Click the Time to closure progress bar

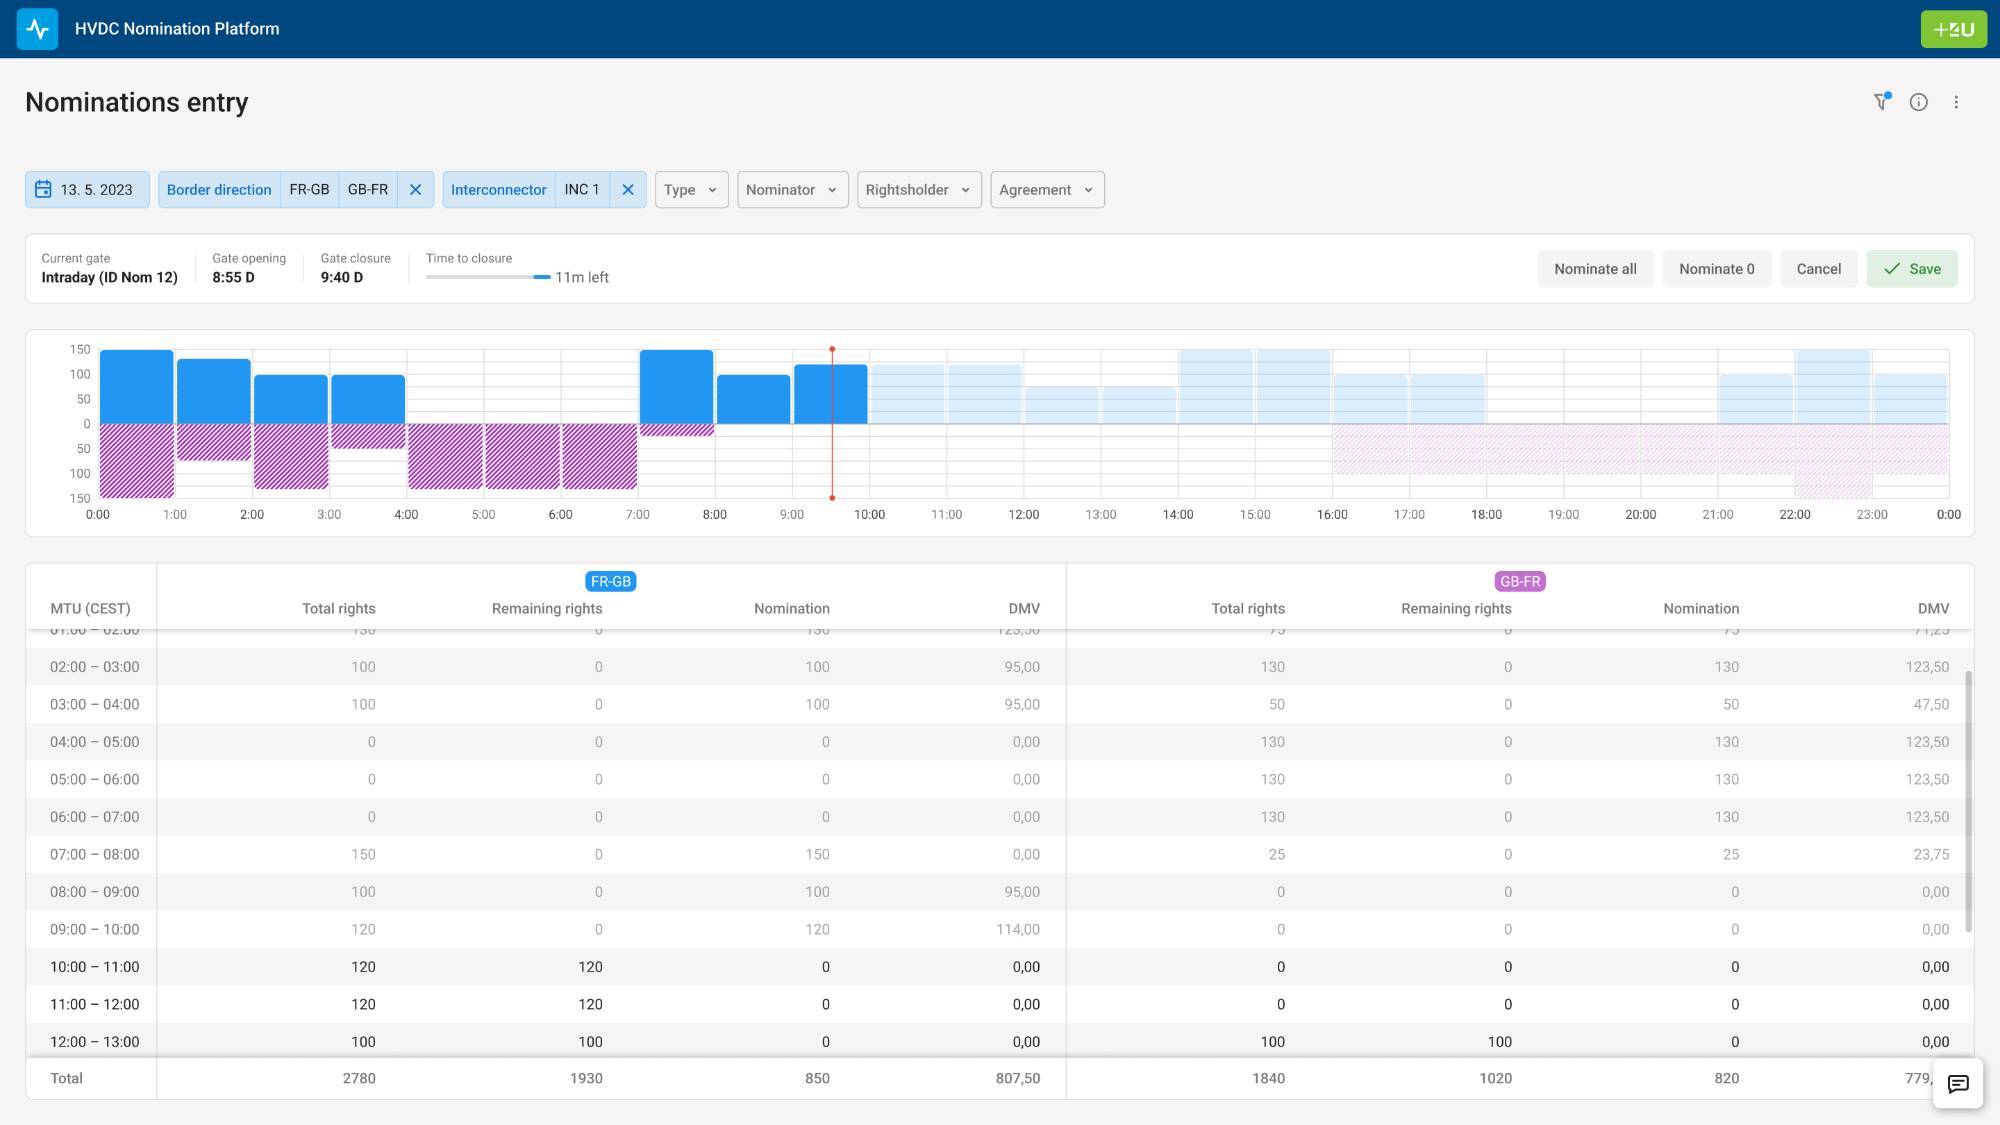tap(488, 277)
